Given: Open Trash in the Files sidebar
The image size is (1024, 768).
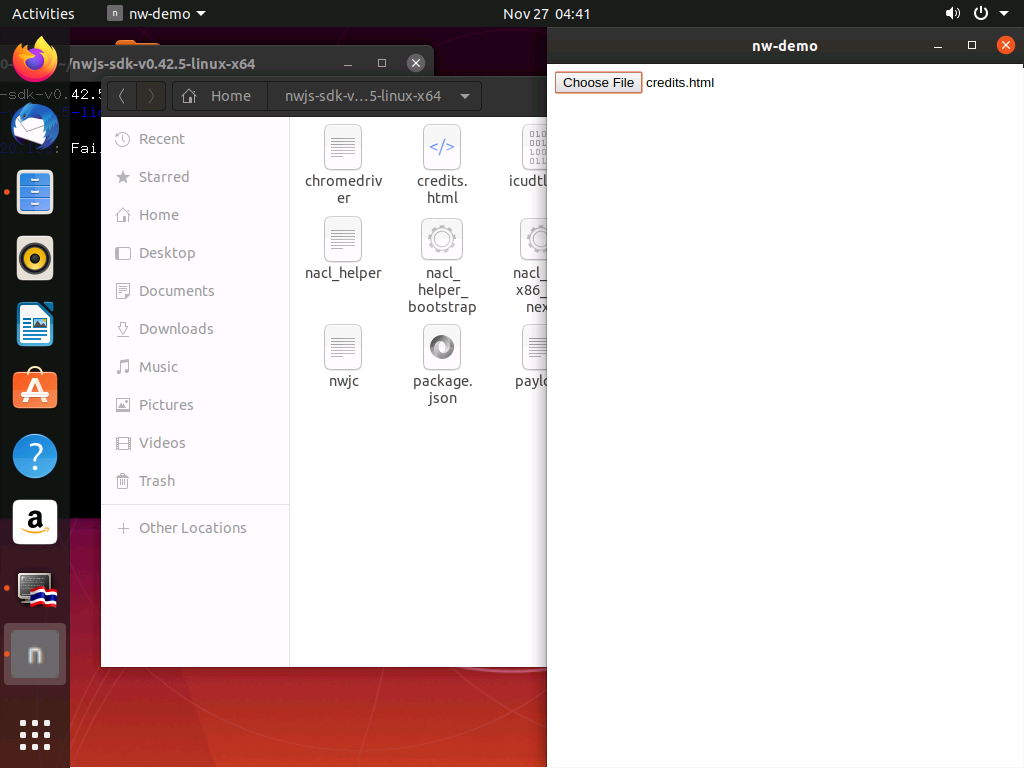Looking at the screenshot, I should [195, 481].
